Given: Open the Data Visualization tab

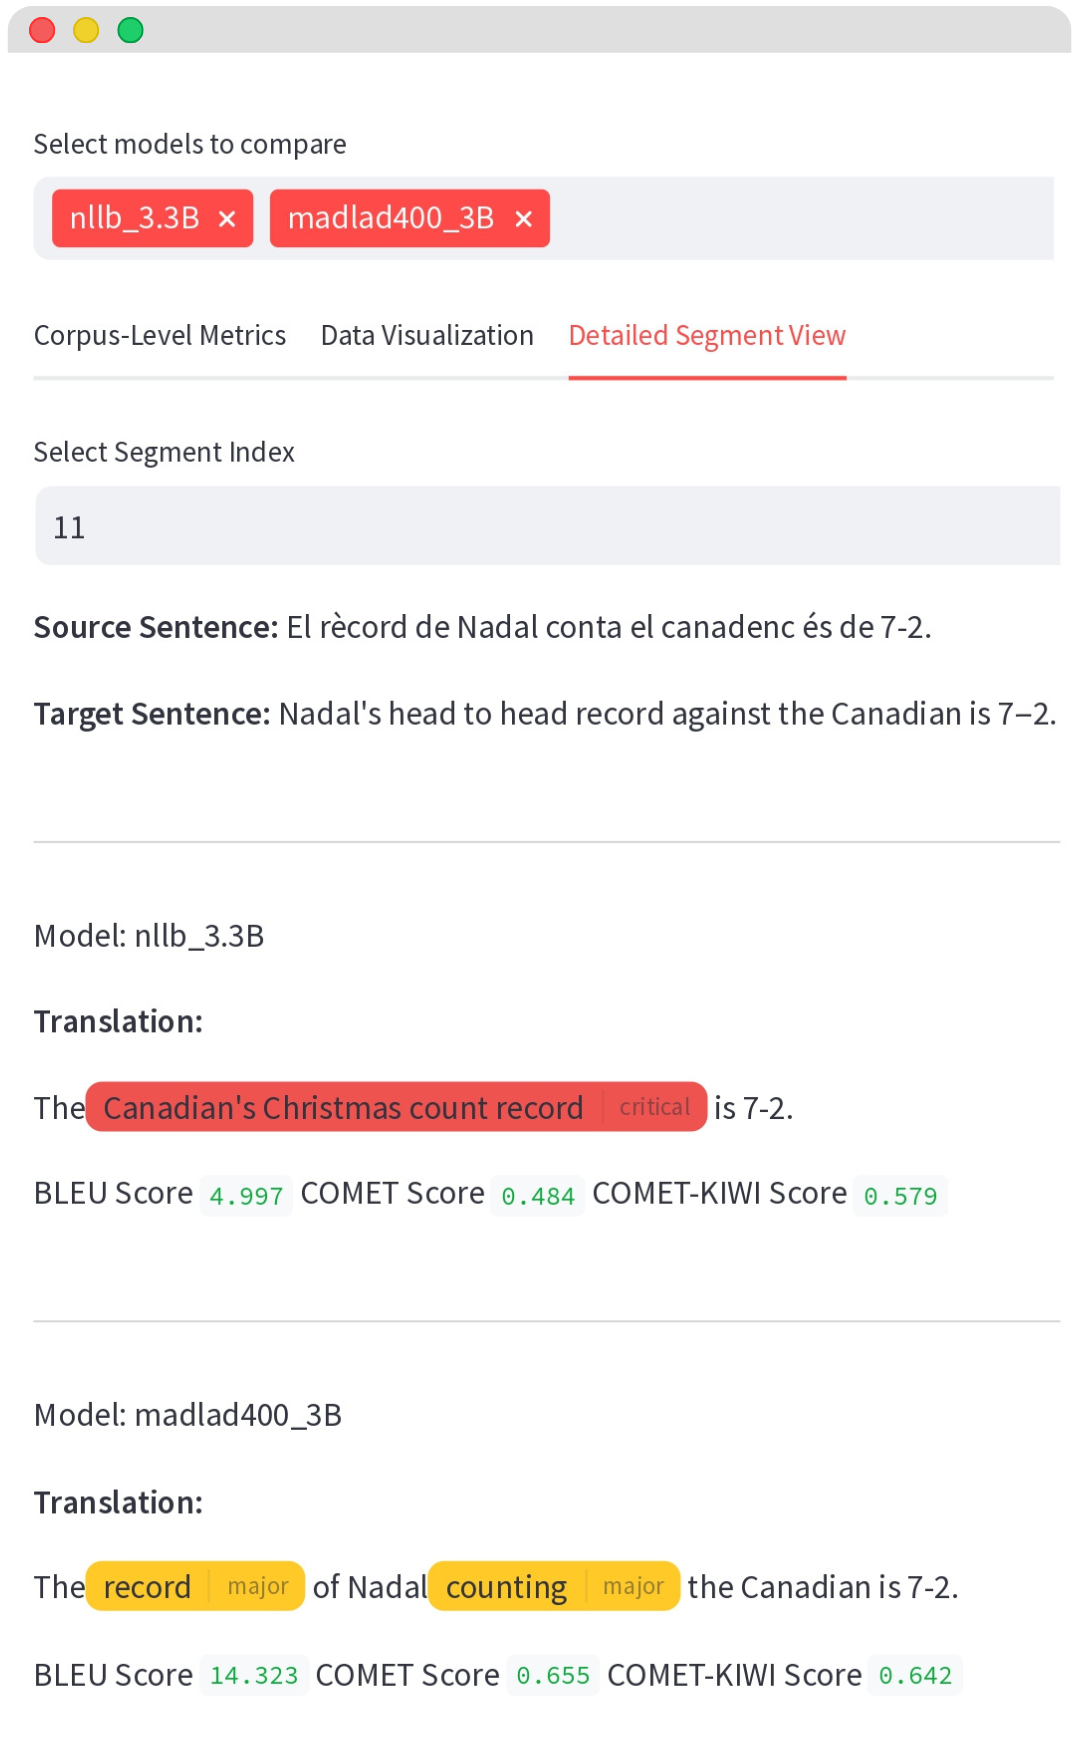Looking at the screenshot, I should [427, 336].
